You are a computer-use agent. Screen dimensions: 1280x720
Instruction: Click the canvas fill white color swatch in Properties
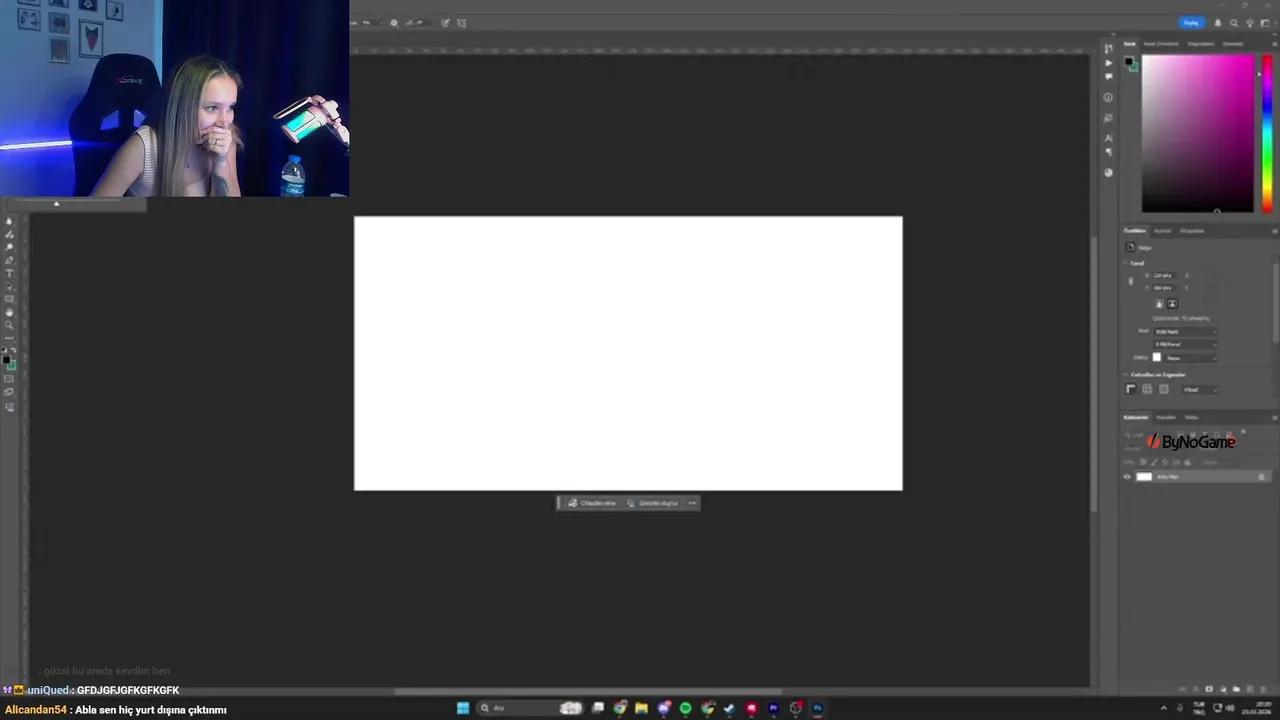point(1157,357)
